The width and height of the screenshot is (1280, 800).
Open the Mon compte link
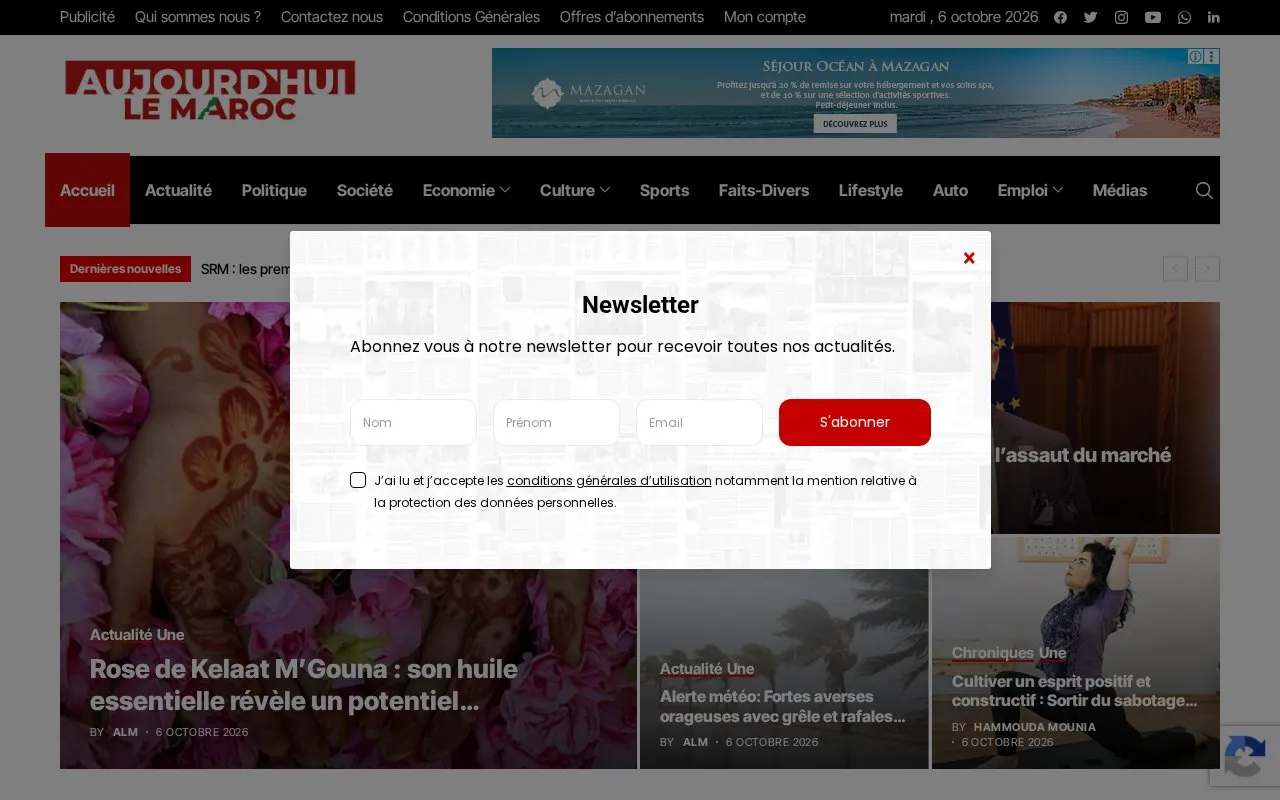pos(765,17)
